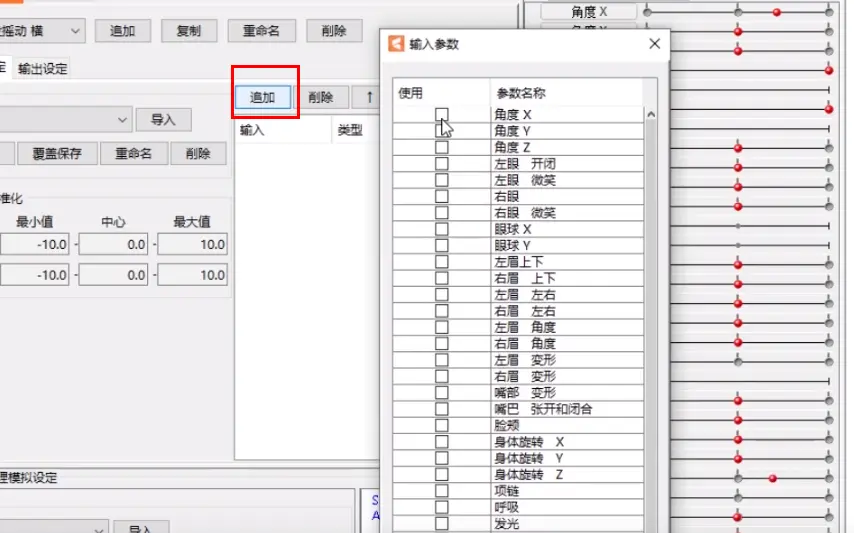Switch to the 输出设定 tab

[x=42, y=69]
